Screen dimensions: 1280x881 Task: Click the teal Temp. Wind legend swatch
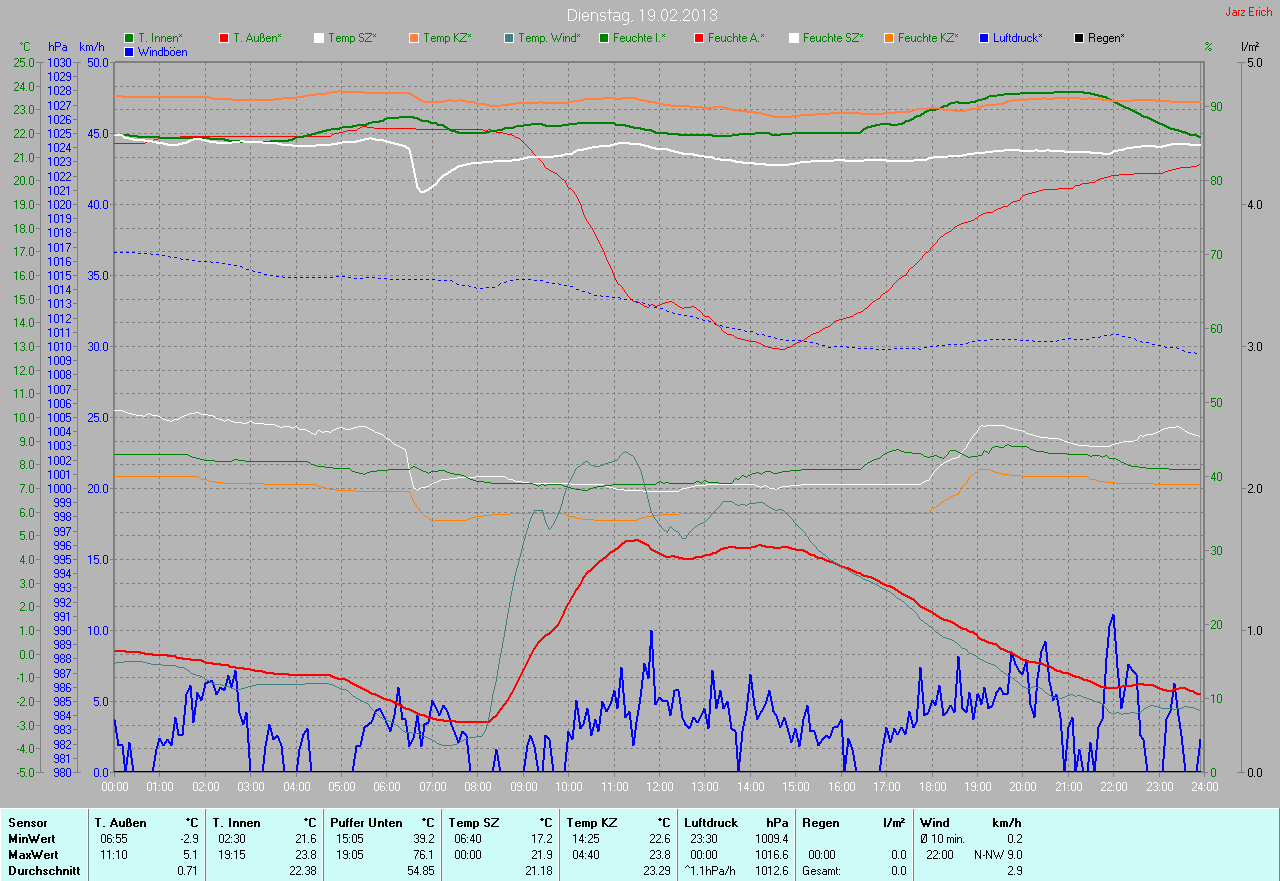508,38
